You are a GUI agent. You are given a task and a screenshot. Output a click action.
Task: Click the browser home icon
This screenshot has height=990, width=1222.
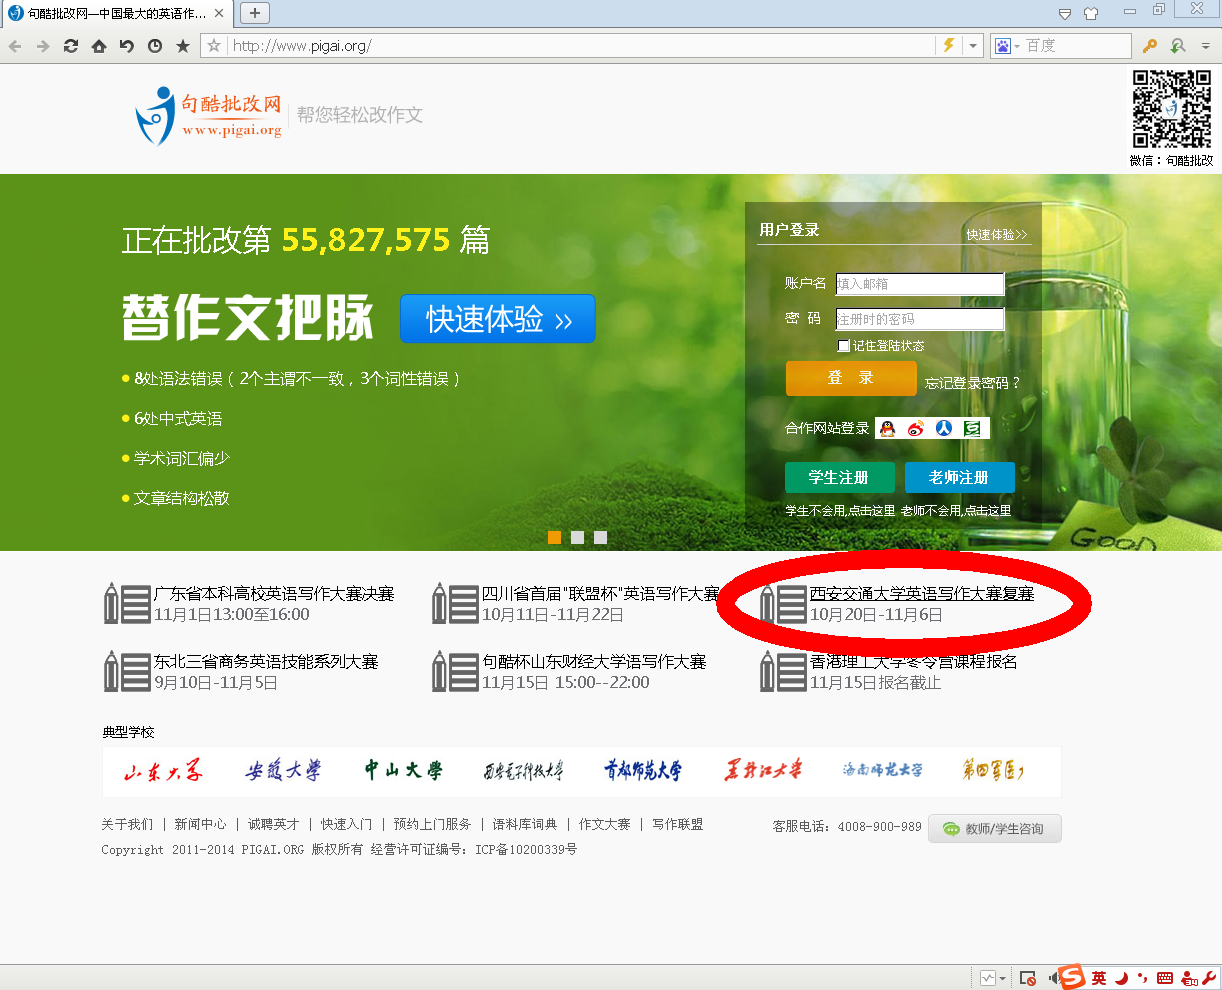click(98, 46)
